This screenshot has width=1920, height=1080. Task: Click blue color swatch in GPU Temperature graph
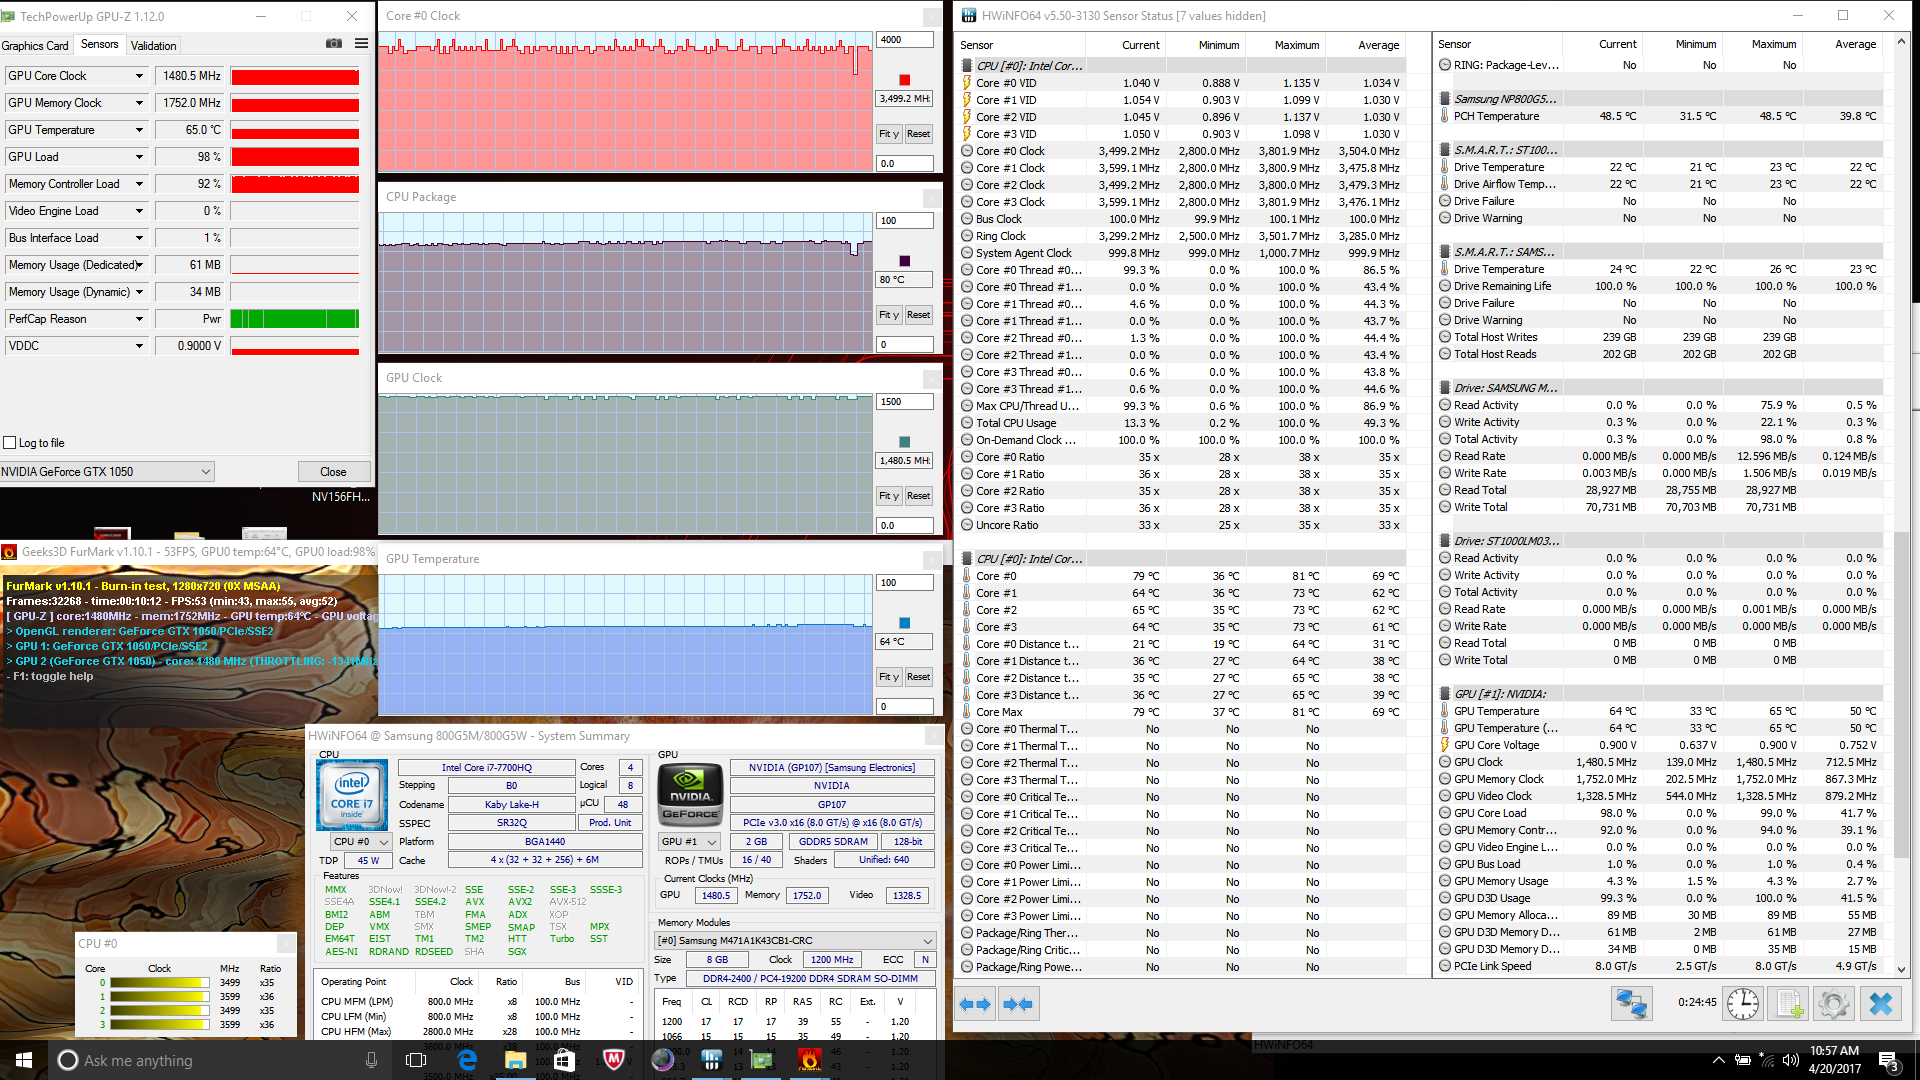point(905,623)
